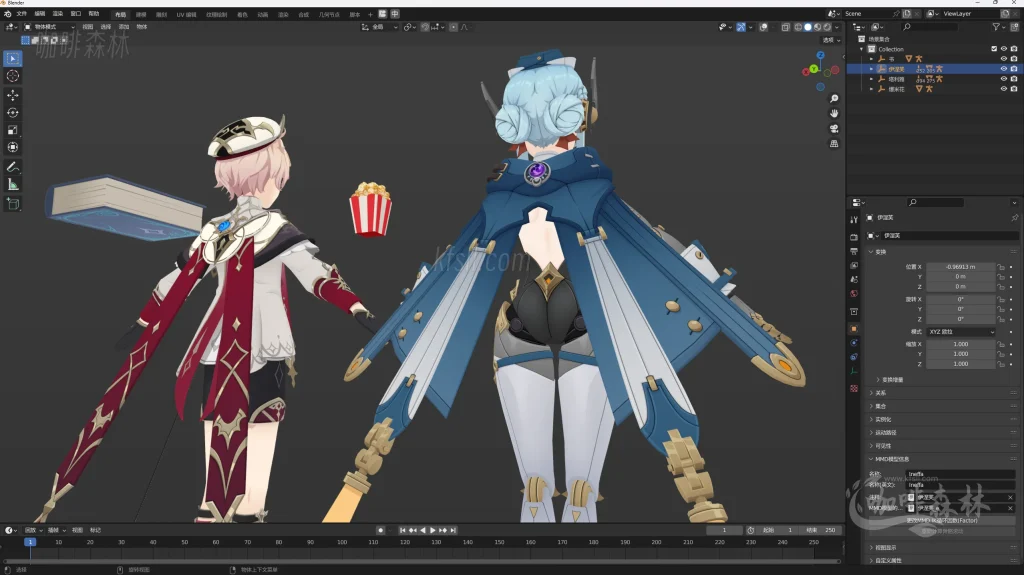Open the View menu in viewport header
This screenshot has width=1024, height=575.
(88, 27)
